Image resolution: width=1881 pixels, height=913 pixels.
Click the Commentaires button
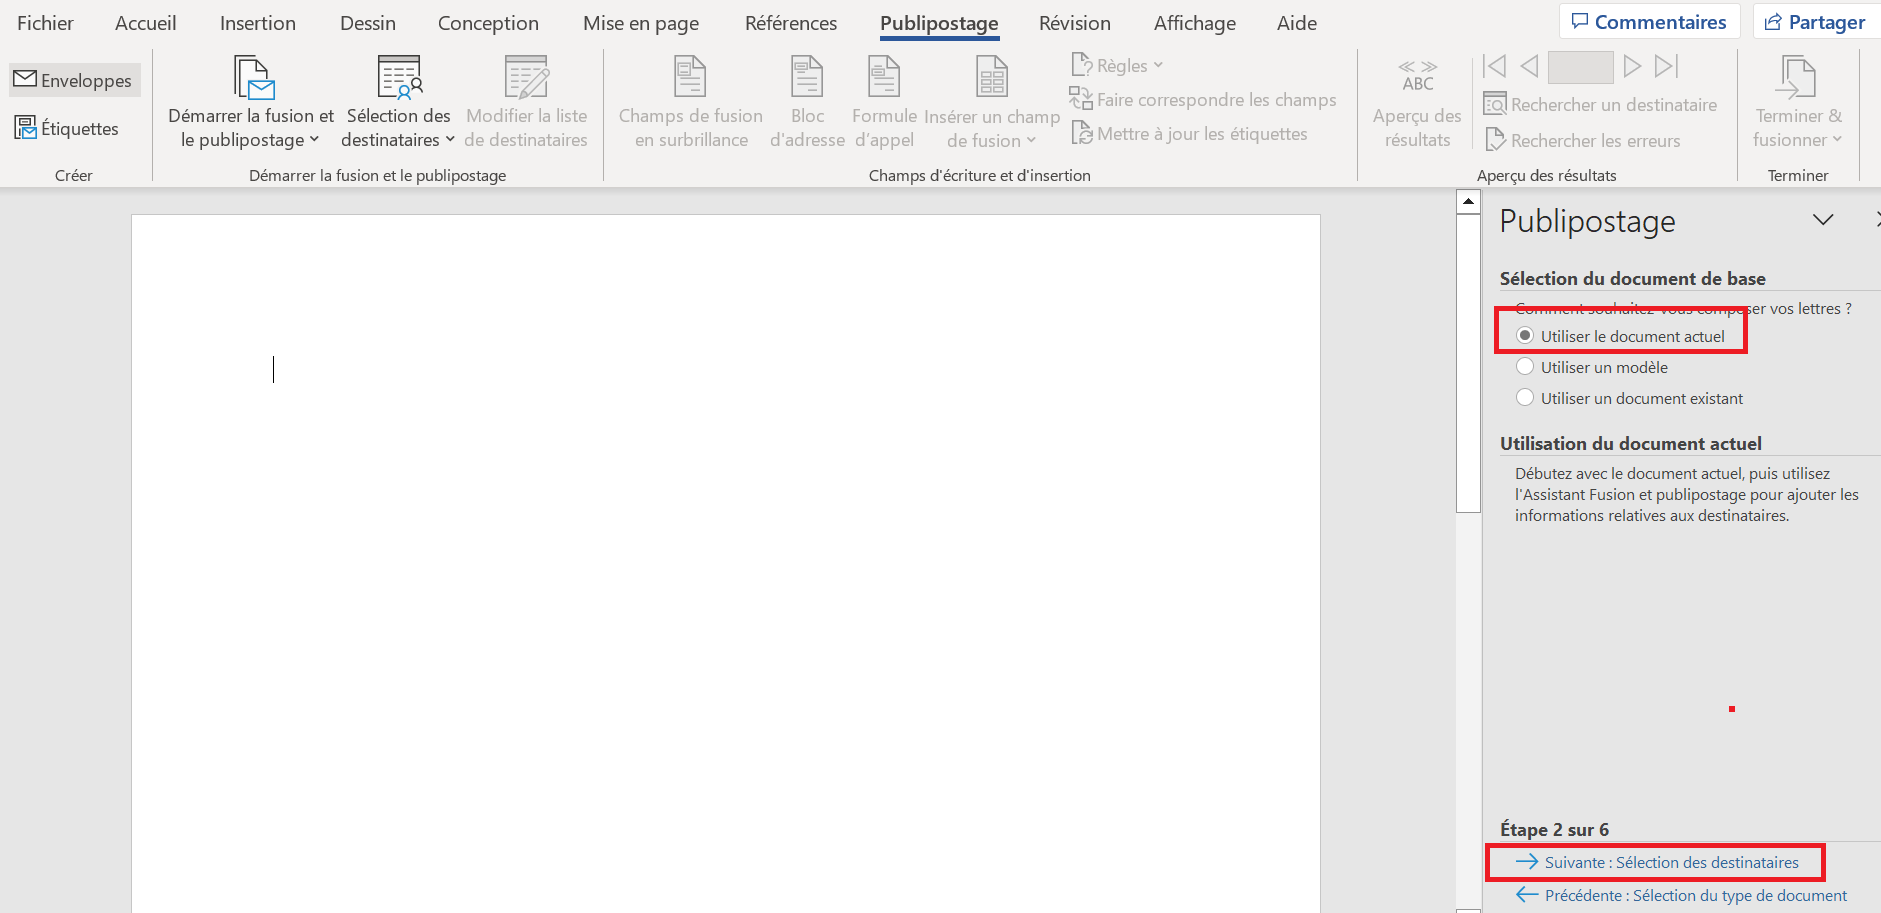coord(1649,22)
